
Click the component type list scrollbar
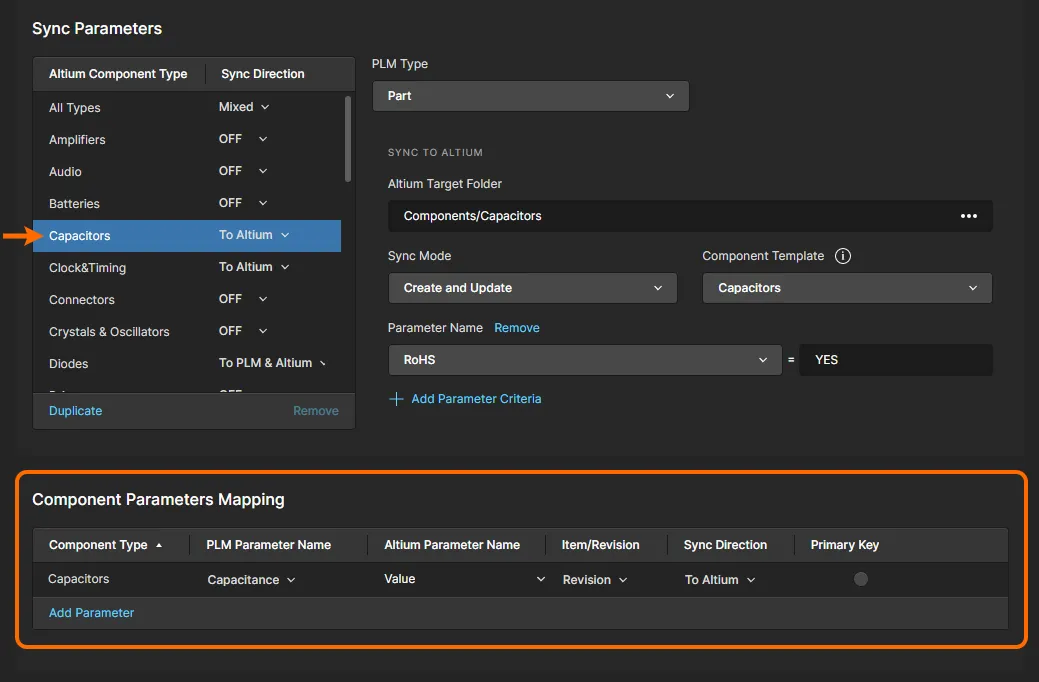point(348,138)
